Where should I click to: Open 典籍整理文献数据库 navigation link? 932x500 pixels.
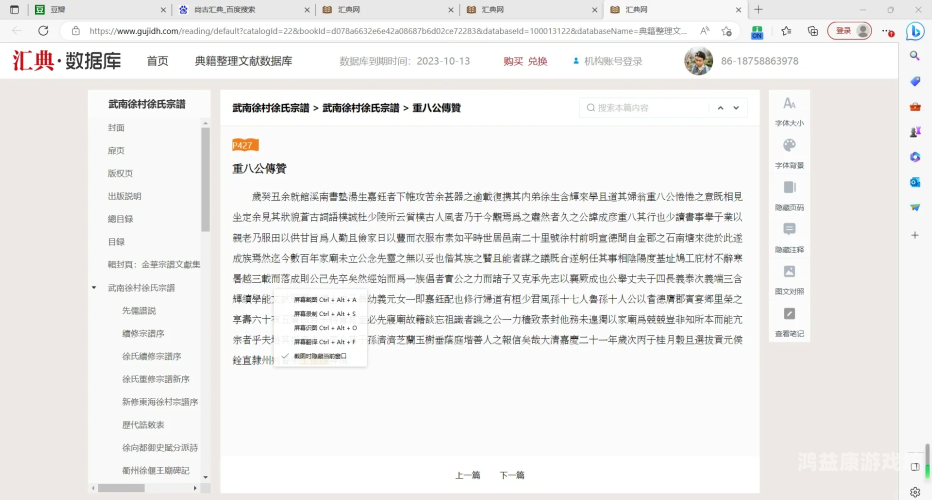pos(244,61)
